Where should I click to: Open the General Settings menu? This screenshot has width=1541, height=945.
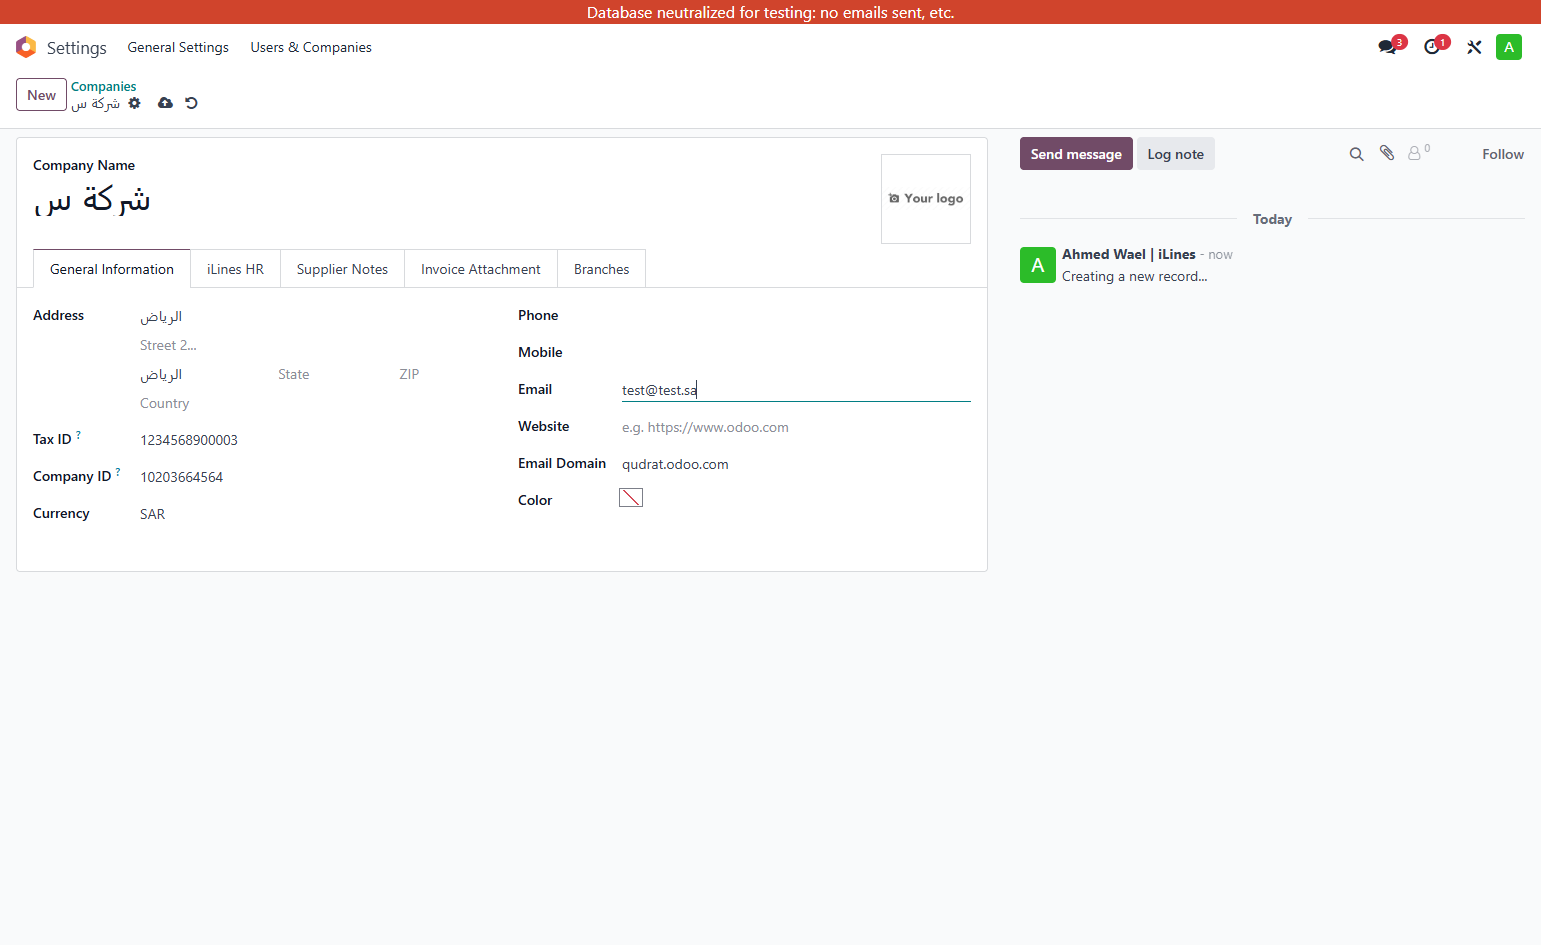[x=178, y=47]
